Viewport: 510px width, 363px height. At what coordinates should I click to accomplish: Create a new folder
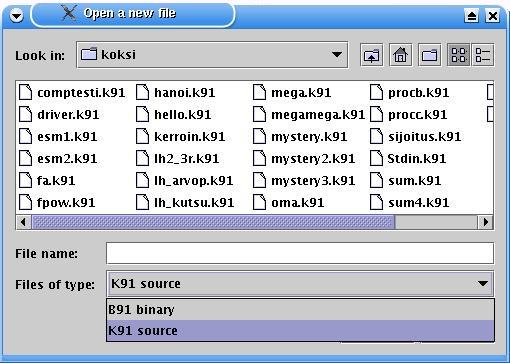pos(429,55)
